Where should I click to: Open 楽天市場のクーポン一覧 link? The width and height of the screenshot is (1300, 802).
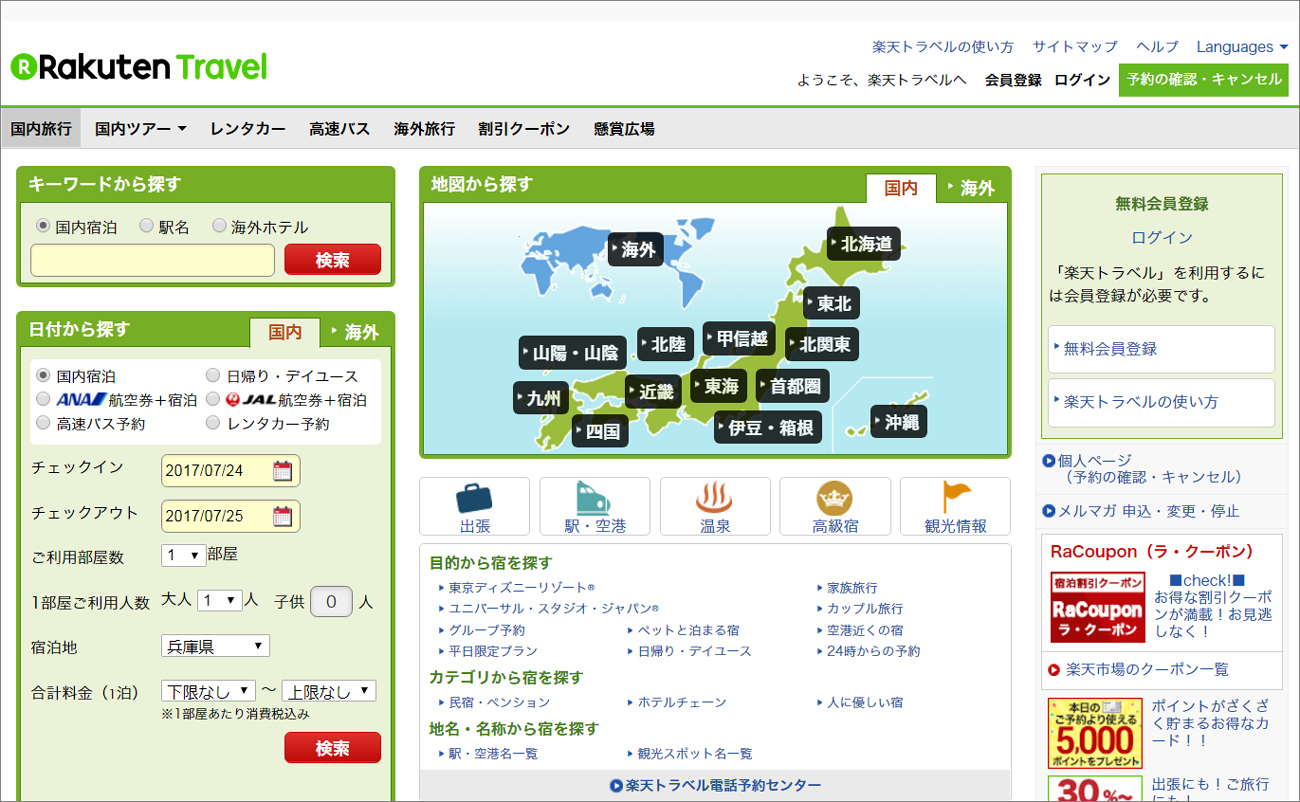[1147, 669]
